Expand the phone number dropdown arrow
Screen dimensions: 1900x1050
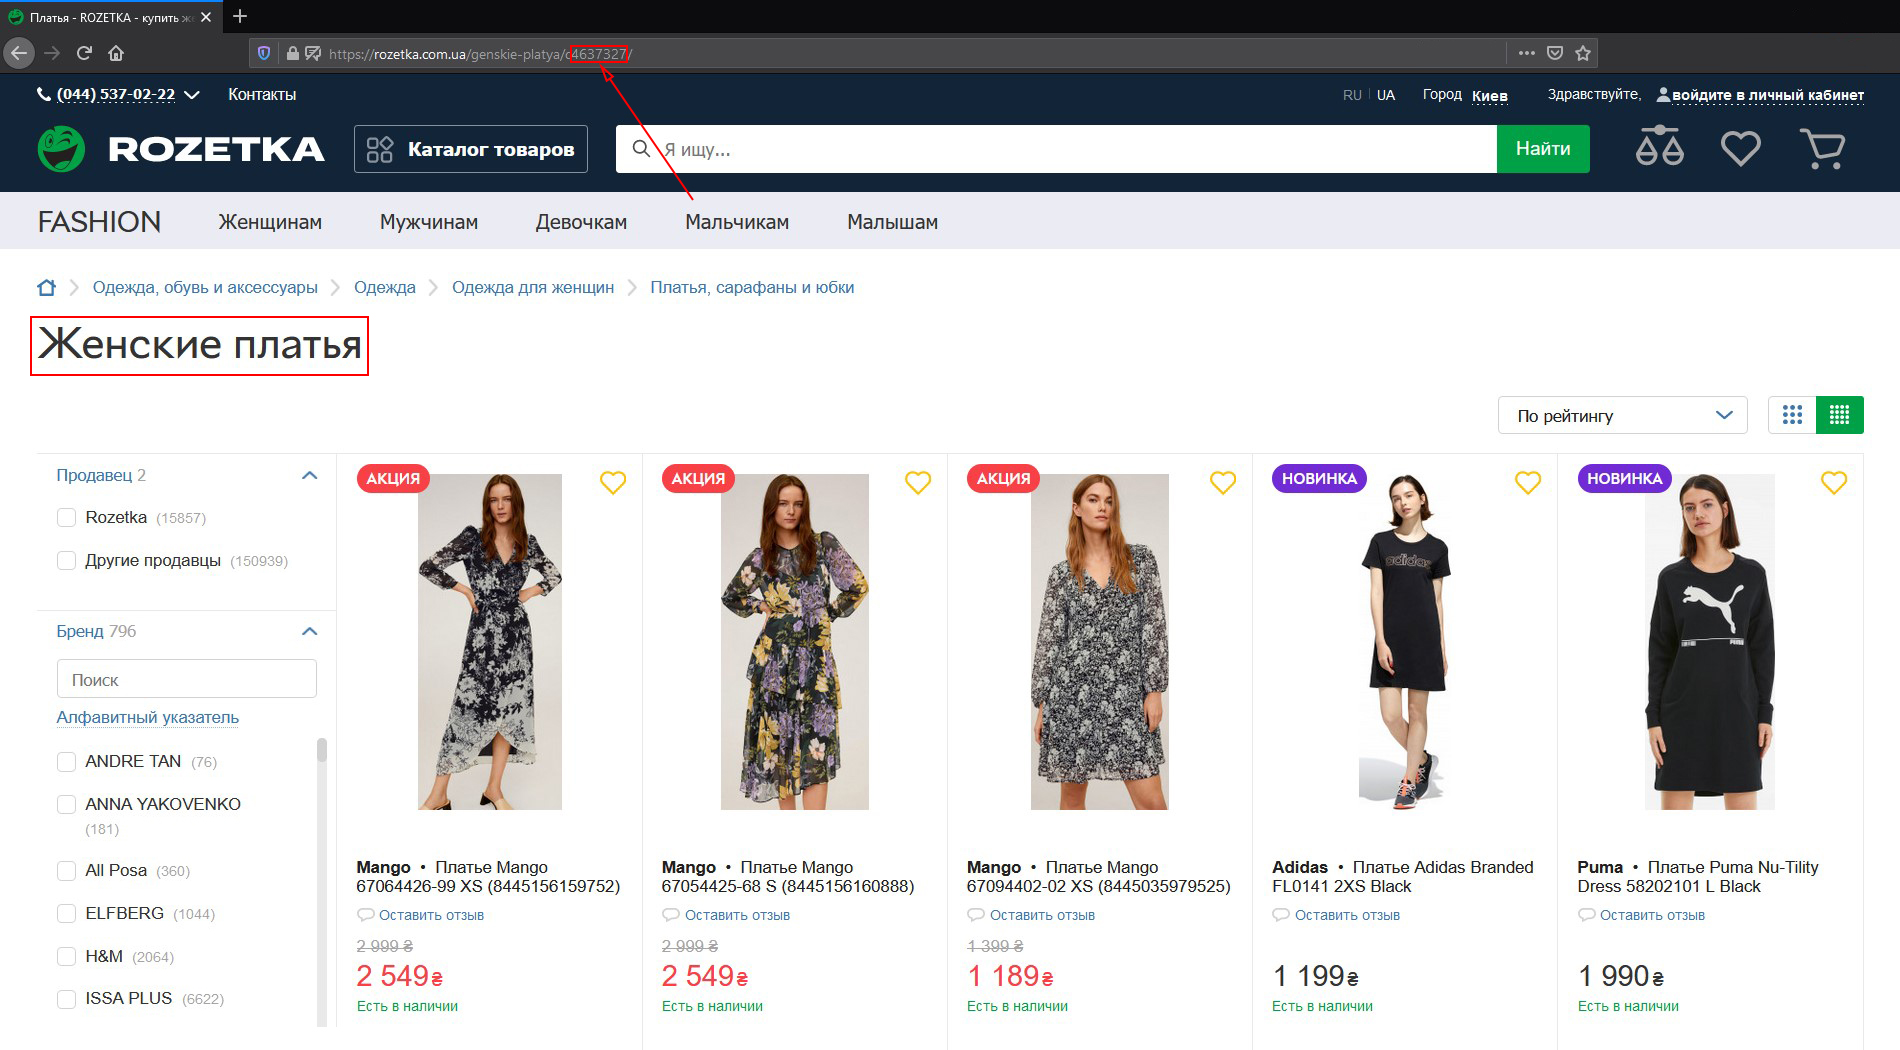coord(192,95)
